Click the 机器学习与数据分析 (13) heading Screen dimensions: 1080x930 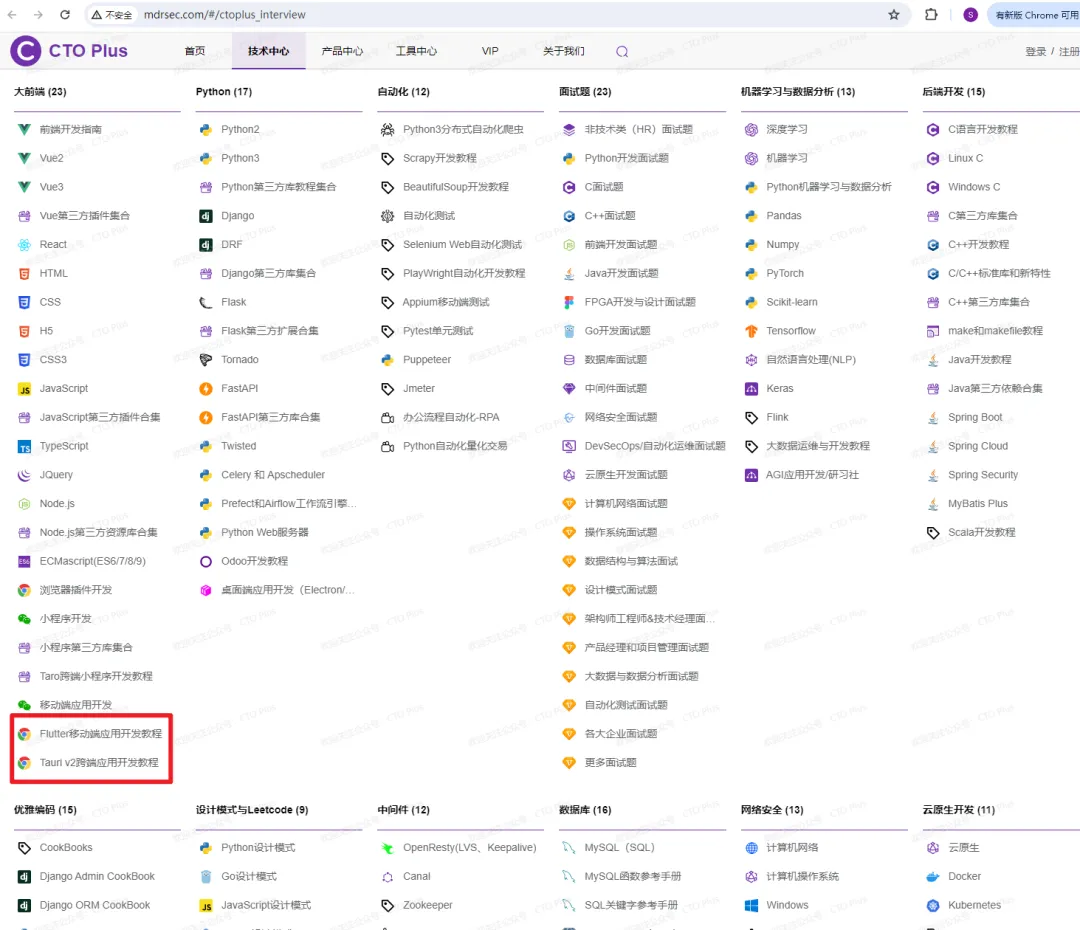point(798,92)
